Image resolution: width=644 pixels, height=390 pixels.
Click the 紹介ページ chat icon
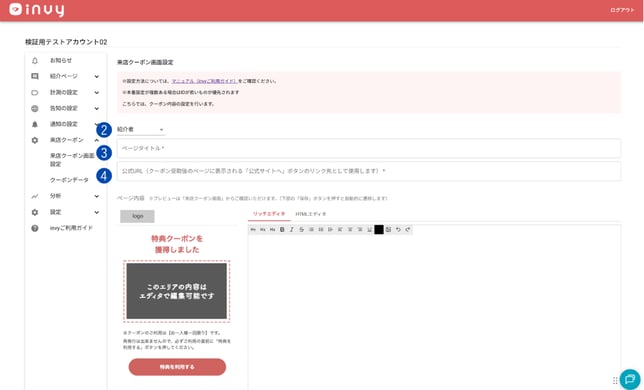35,76
